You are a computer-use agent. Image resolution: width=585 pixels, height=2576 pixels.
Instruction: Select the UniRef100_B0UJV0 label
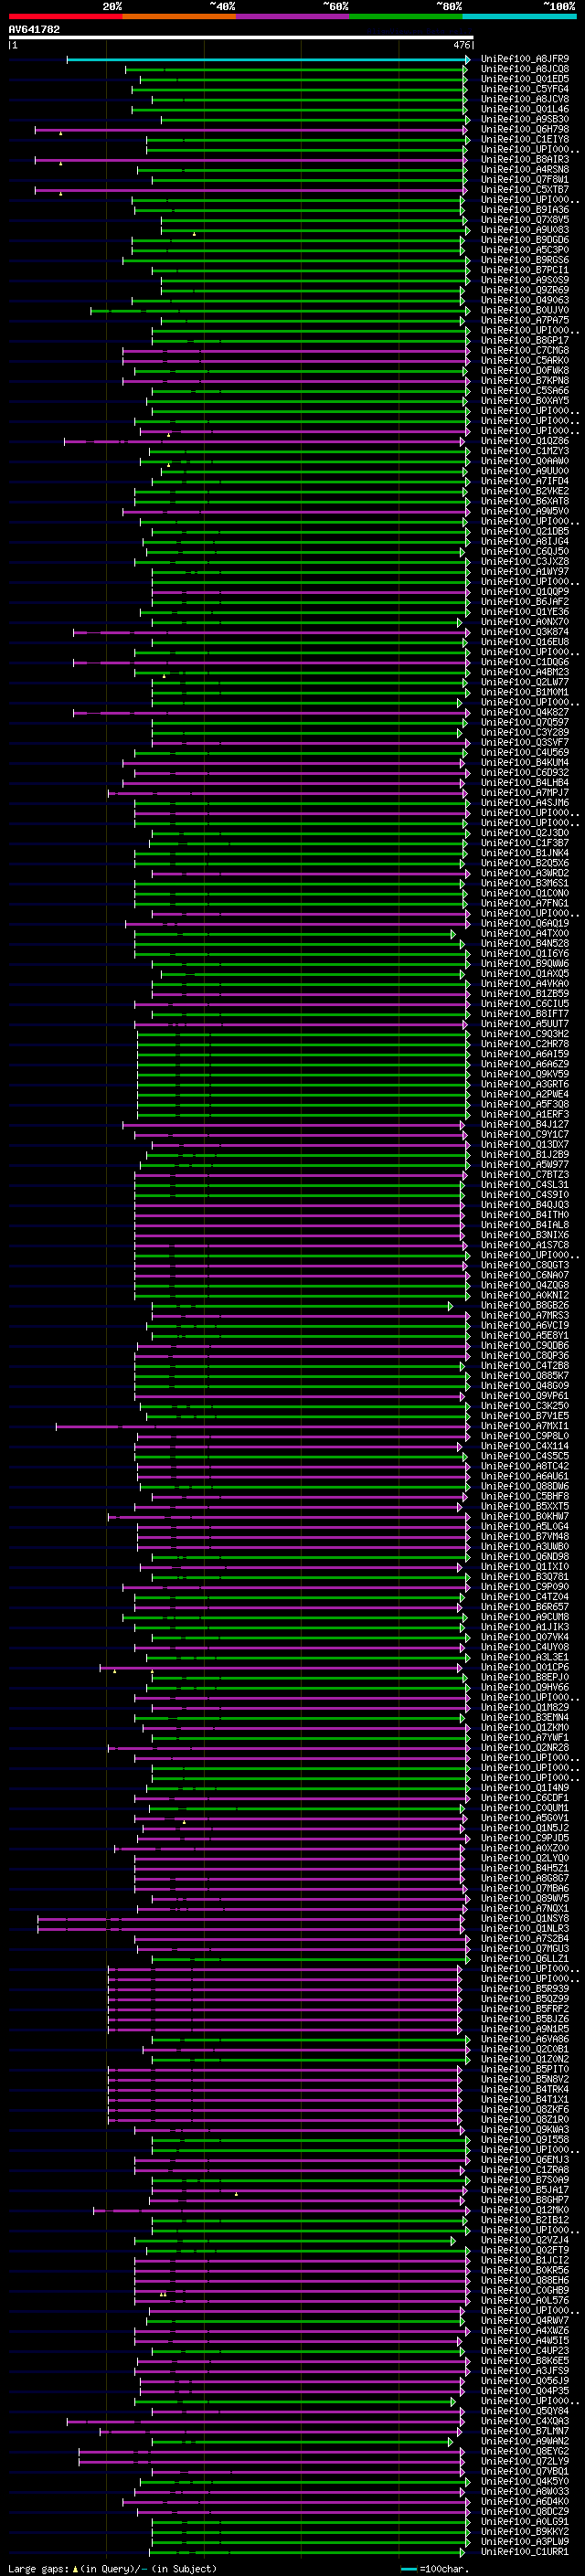[525, 310]
